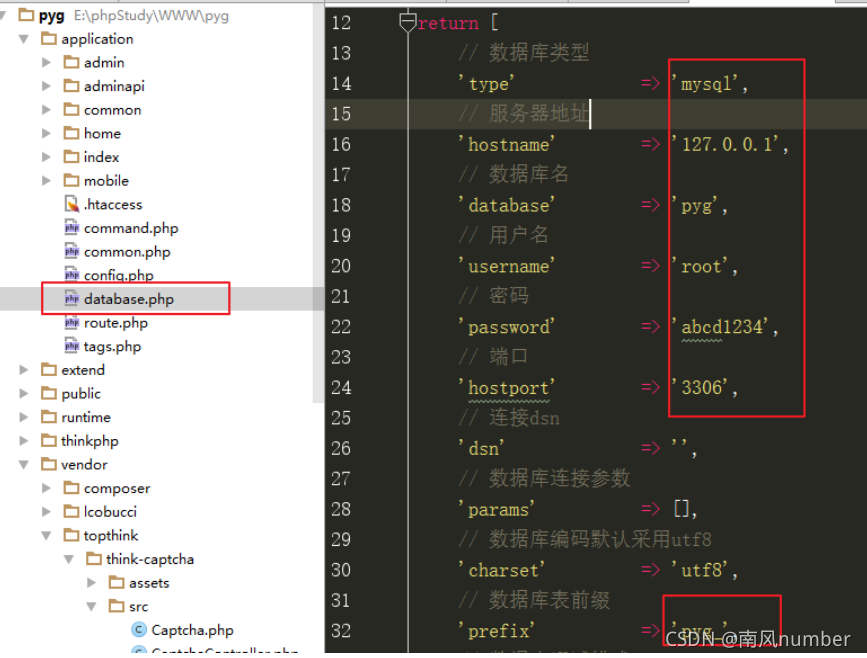Click the 'hostport' key text
The height and width of the screenshot is (658, 867).
coord(507,388)
